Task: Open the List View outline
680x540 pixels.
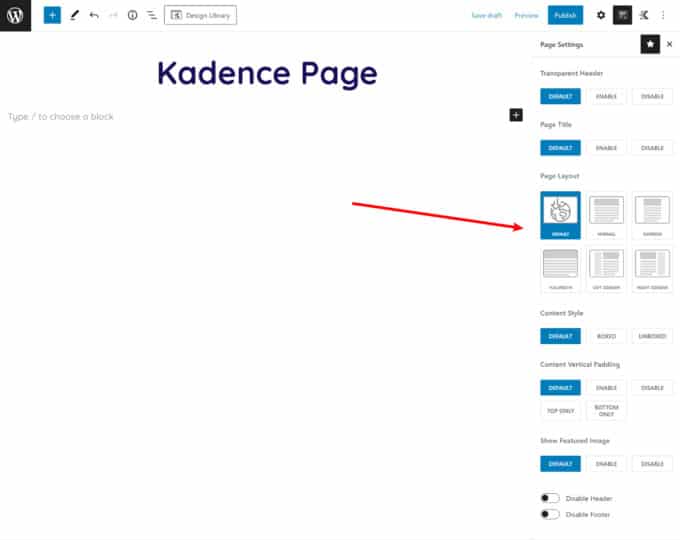Action: coord(152,16)
